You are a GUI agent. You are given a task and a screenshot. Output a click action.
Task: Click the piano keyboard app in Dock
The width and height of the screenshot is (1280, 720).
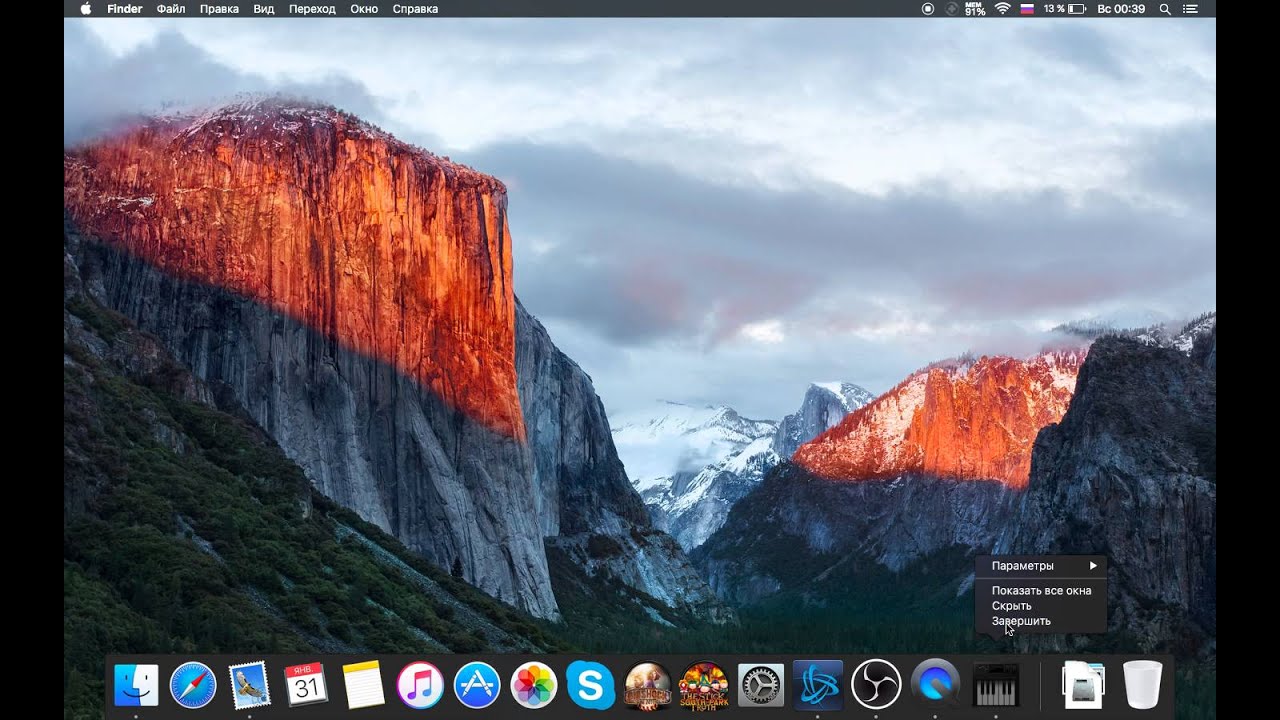coord(996,685)
